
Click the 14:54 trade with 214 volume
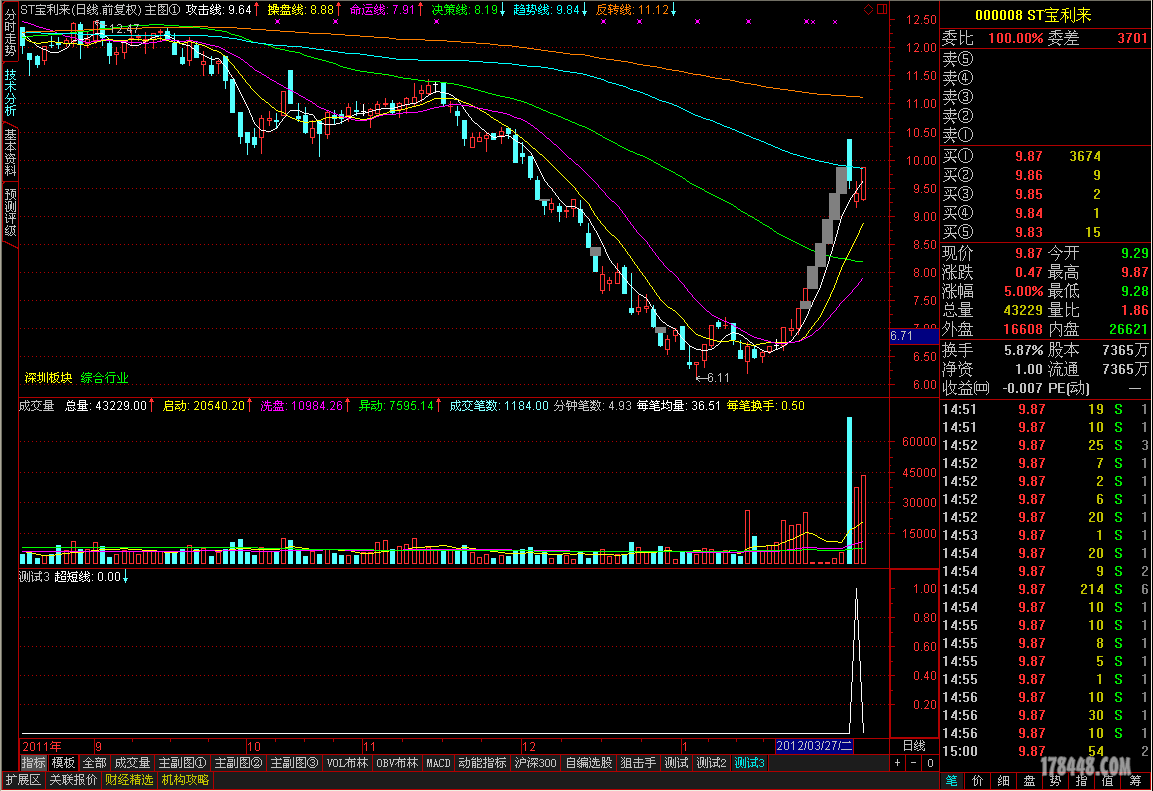click(x=1046, y=589)
